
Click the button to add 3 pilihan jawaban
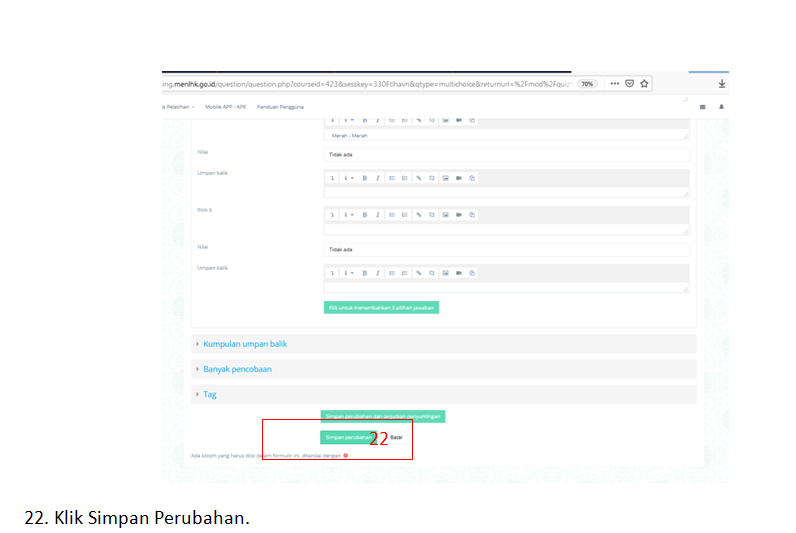coord(380,308)
